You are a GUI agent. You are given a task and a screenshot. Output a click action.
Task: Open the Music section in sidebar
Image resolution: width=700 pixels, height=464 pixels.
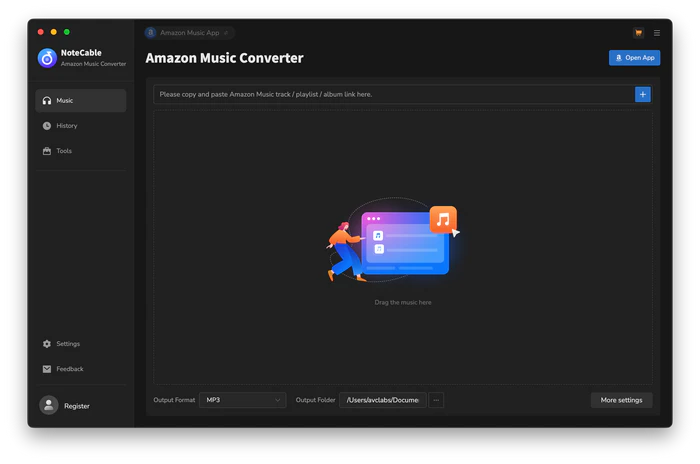pyautogui.click(x=81, y=100)
